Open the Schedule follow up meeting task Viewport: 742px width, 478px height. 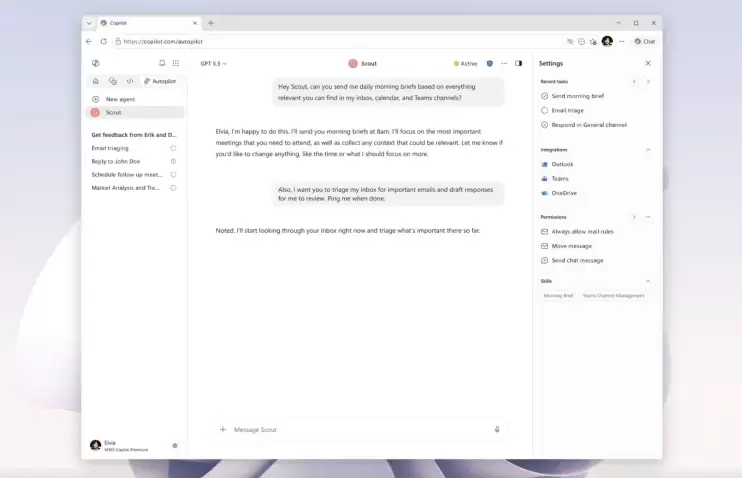click(x=126, y=175)
